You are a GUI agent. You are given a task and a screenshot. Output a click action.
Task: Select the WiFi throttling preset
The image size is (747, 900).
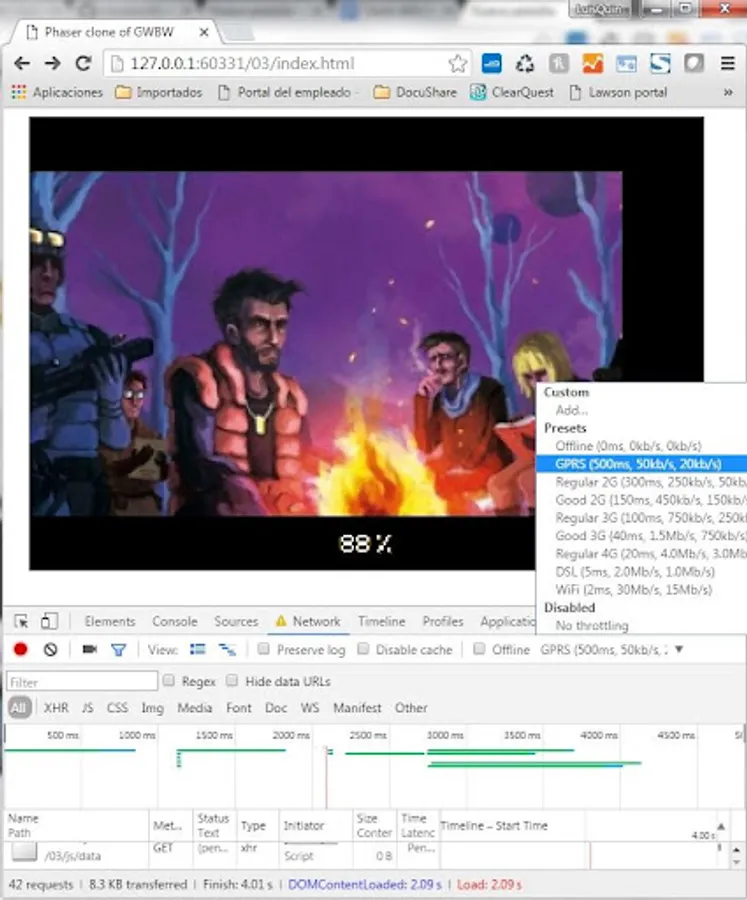(641, 589)
